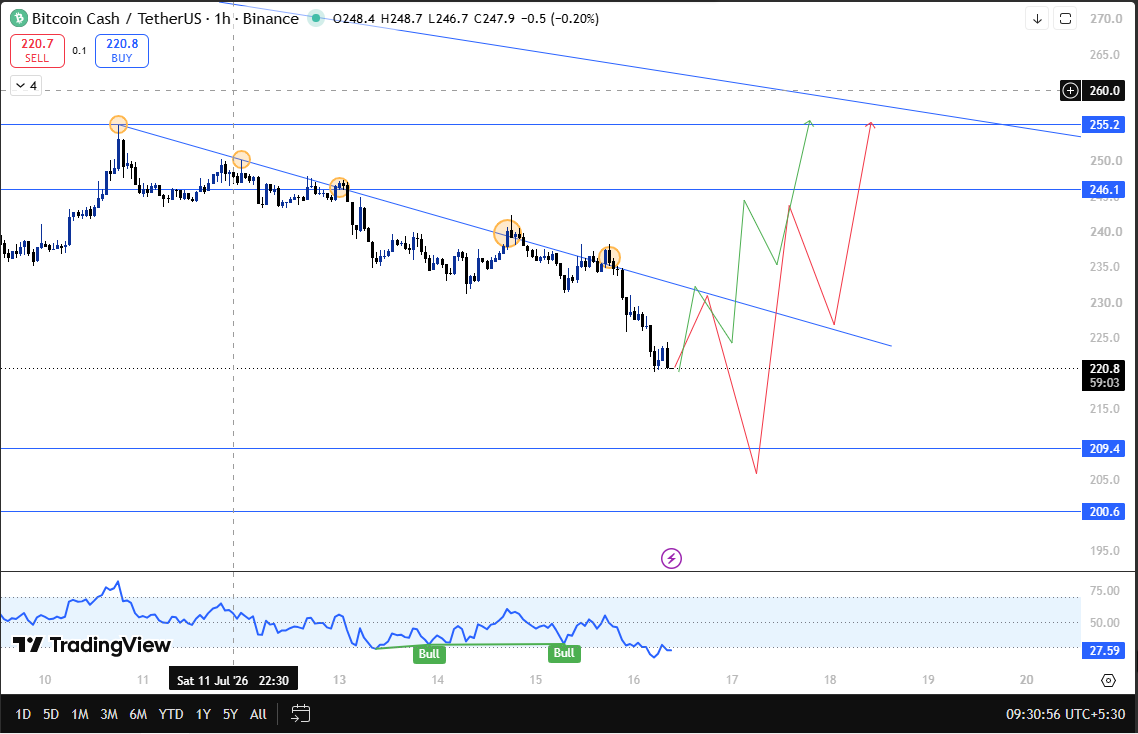This screenshot has width=1138, height=734.
Task: Click the first green Bull divergence label
Action: (429, 653)
